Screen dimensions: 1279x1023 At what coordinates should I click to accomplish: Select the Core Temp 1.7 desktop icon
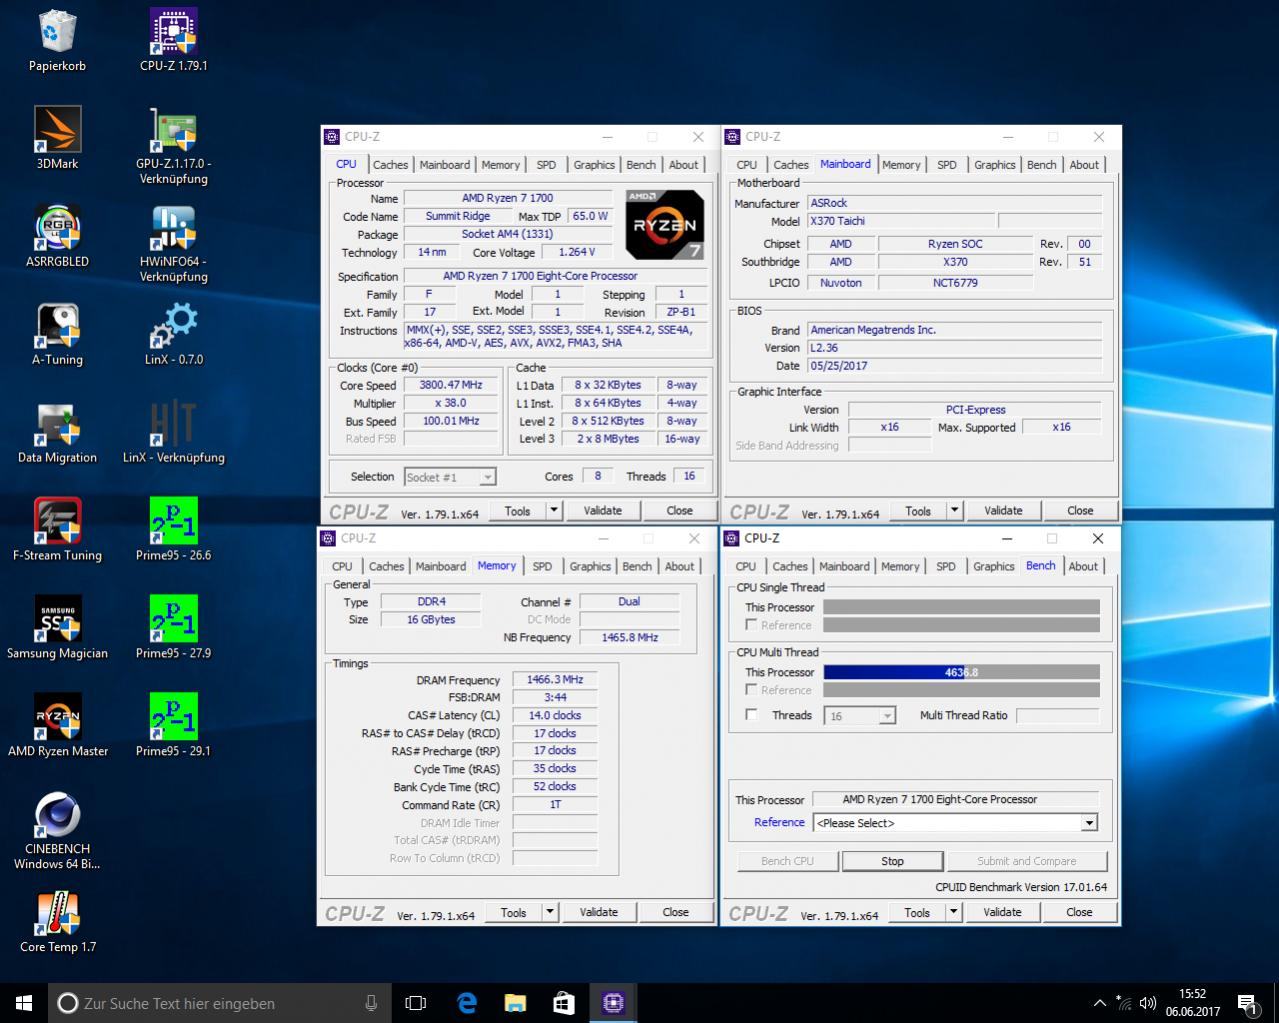pyautogui.click(x=57, y=922)
